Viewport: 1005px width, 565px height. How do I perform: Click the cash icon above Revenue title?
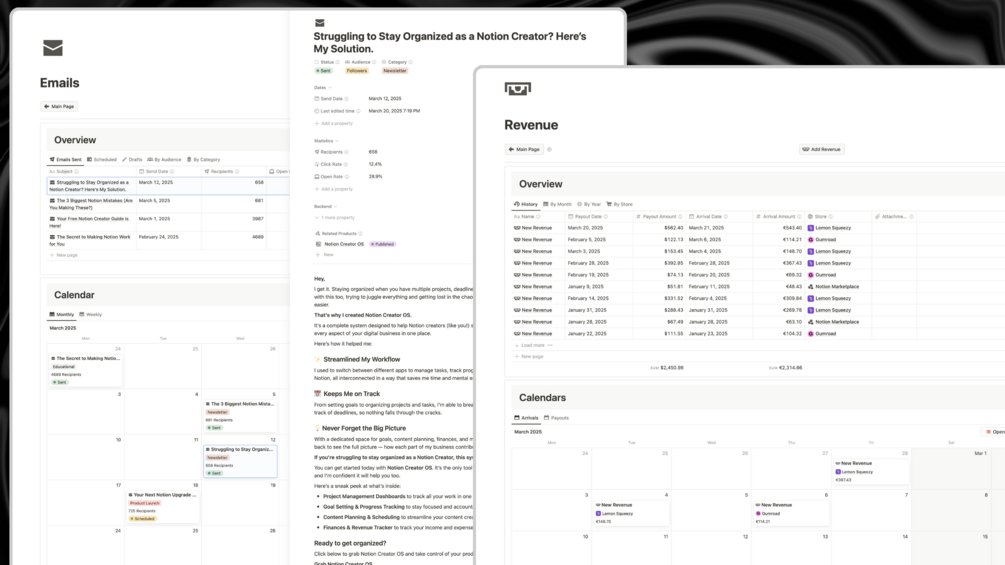517,88
